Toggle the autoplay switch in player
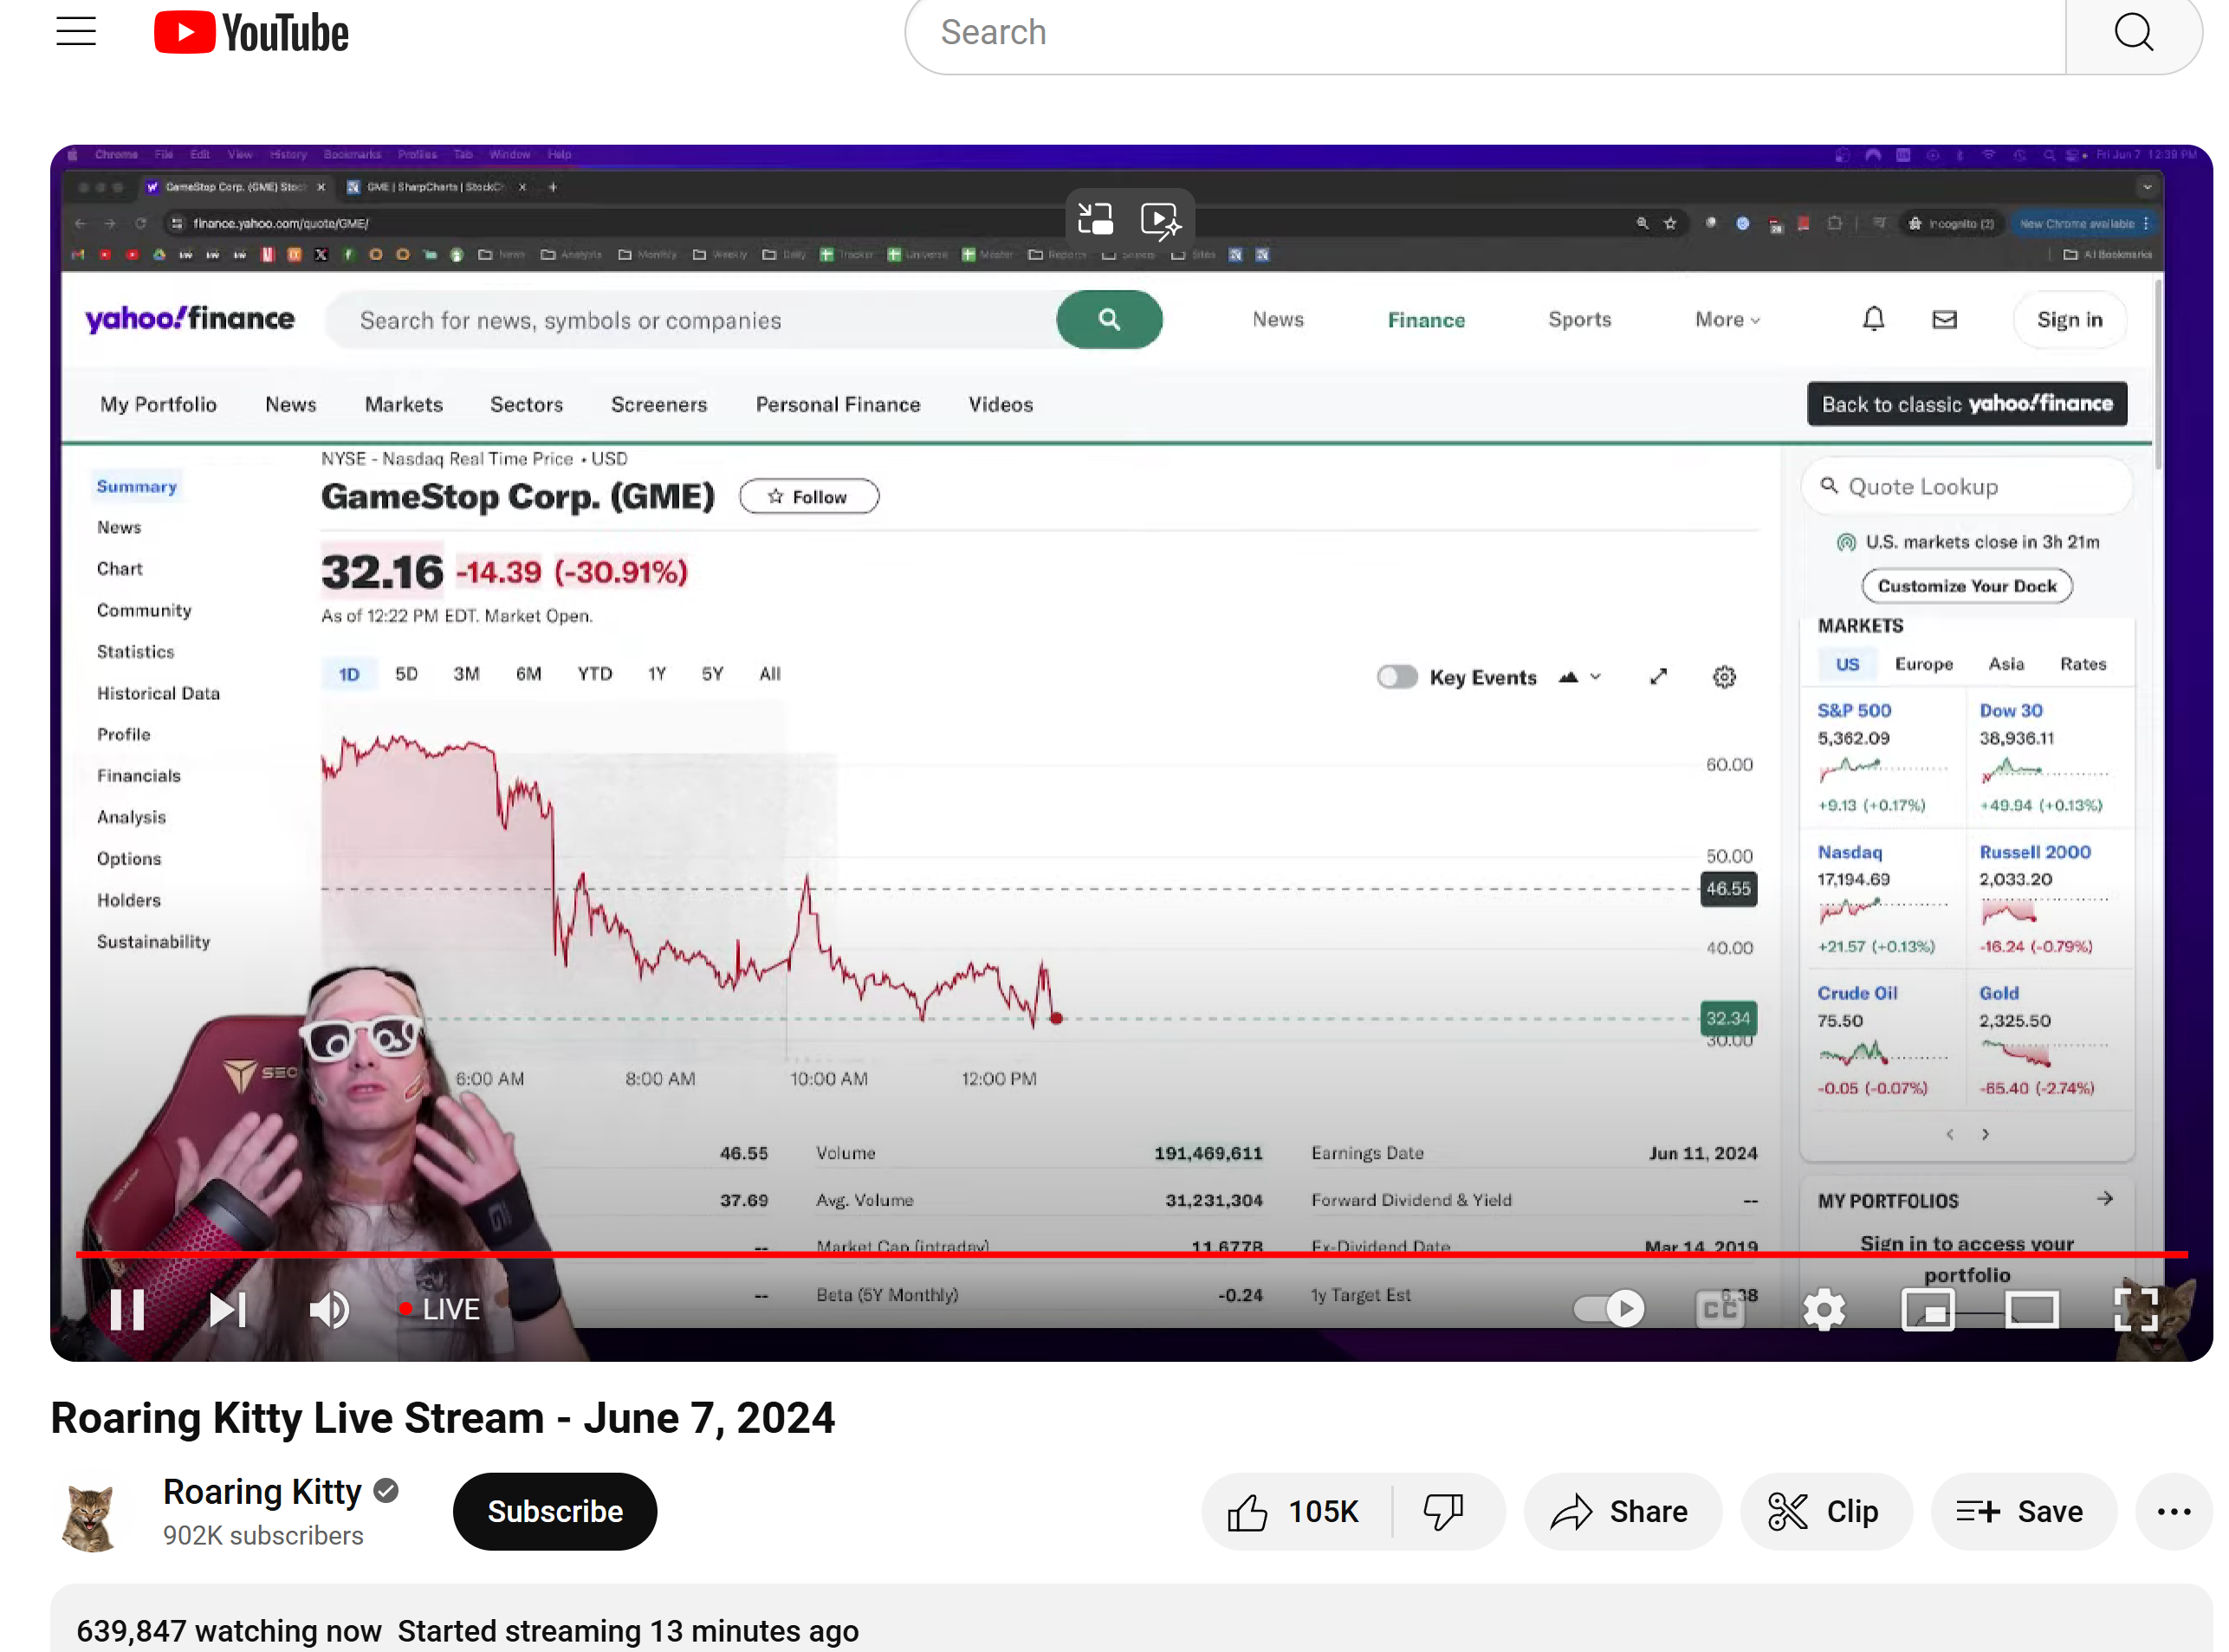This screenshot has width=2229, height=1652. point(1608,1308)
